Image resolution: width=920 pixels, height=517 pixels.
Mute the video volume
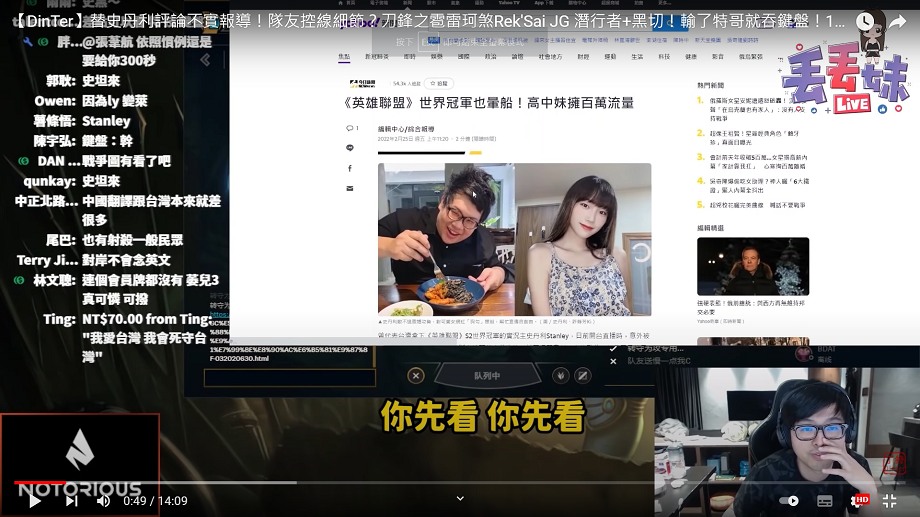tap(103, 501)
